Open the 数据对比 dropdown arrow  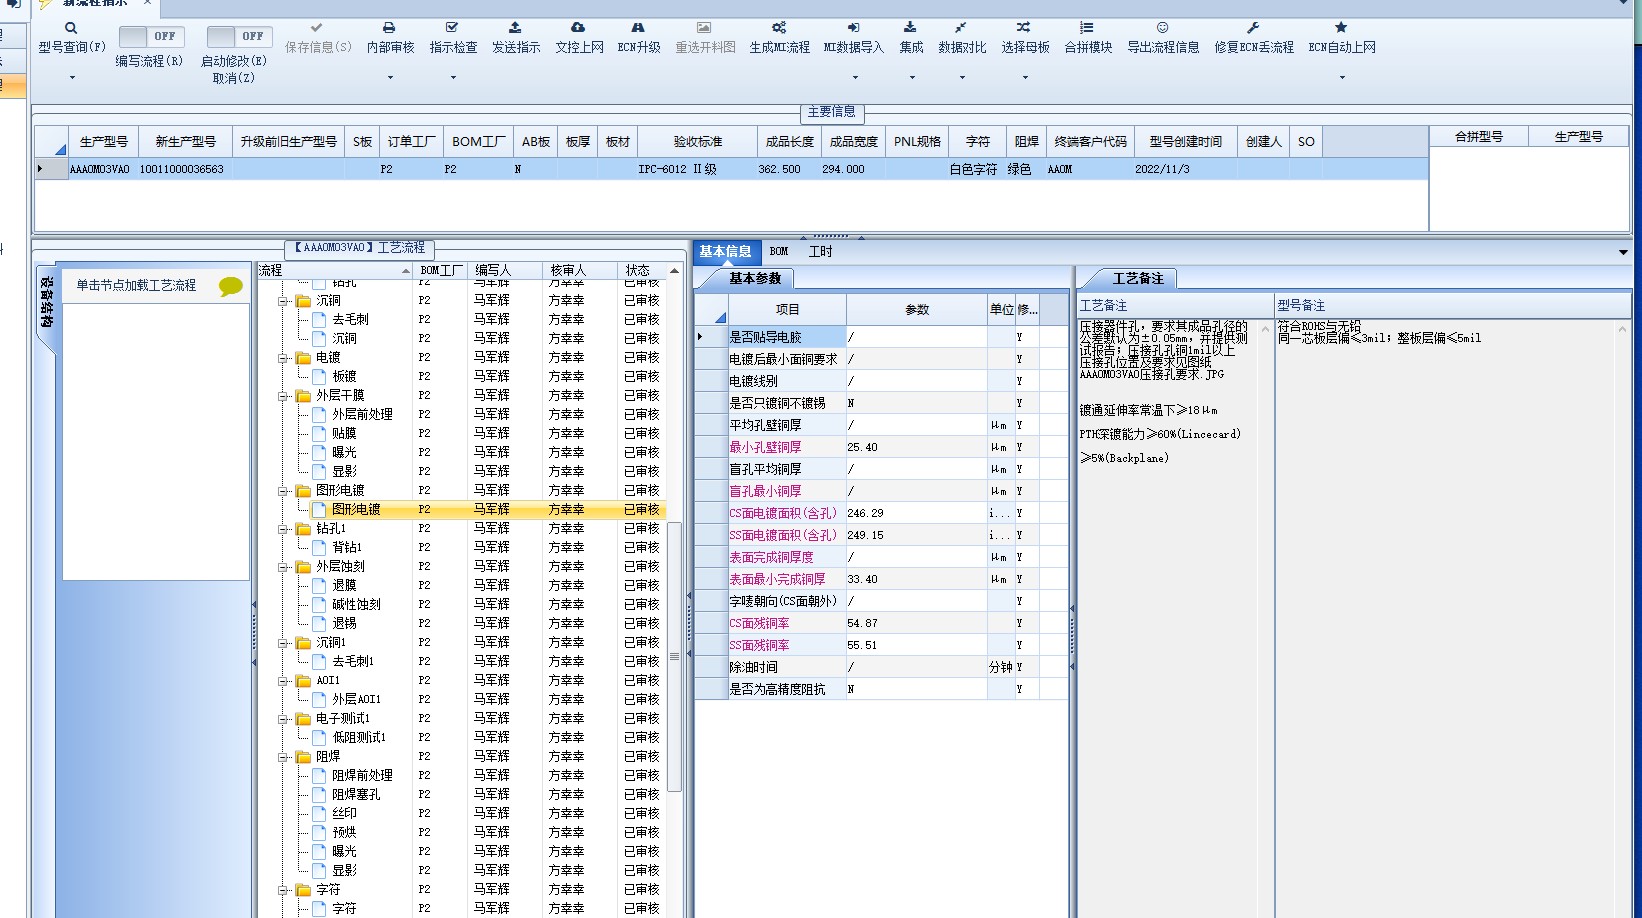click(x=962, y=78)
